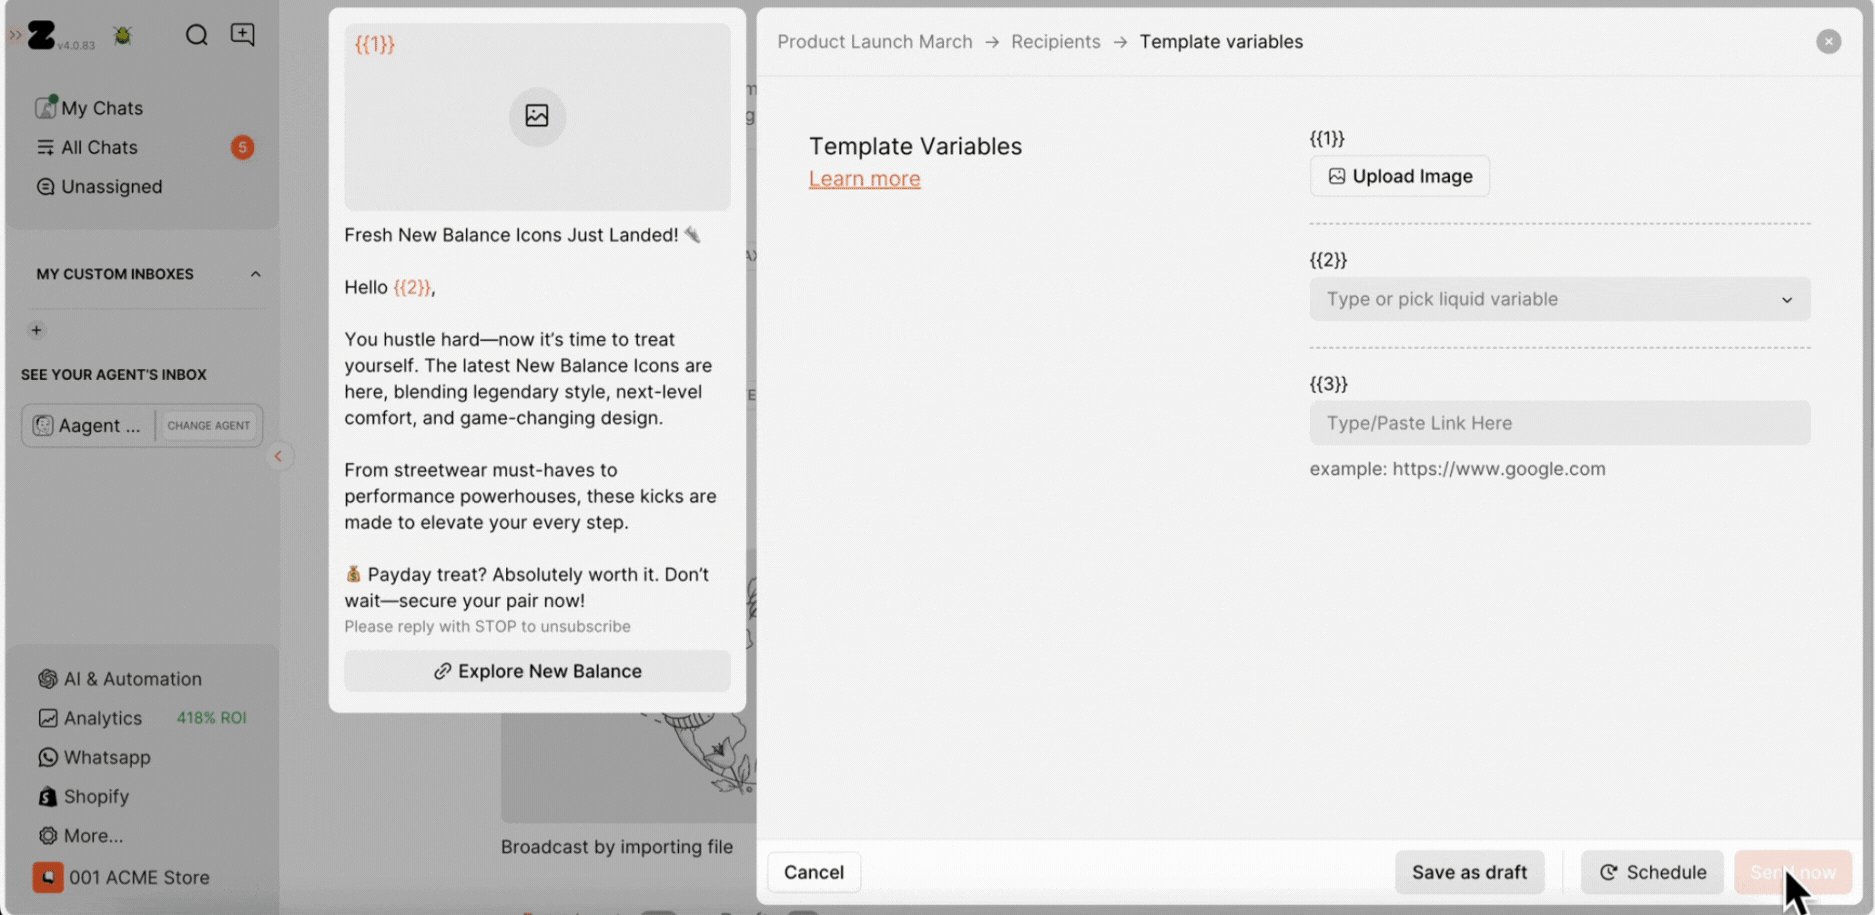
Task: Add a custom inbox with plus icon
Action: click(x=37, y=330)
